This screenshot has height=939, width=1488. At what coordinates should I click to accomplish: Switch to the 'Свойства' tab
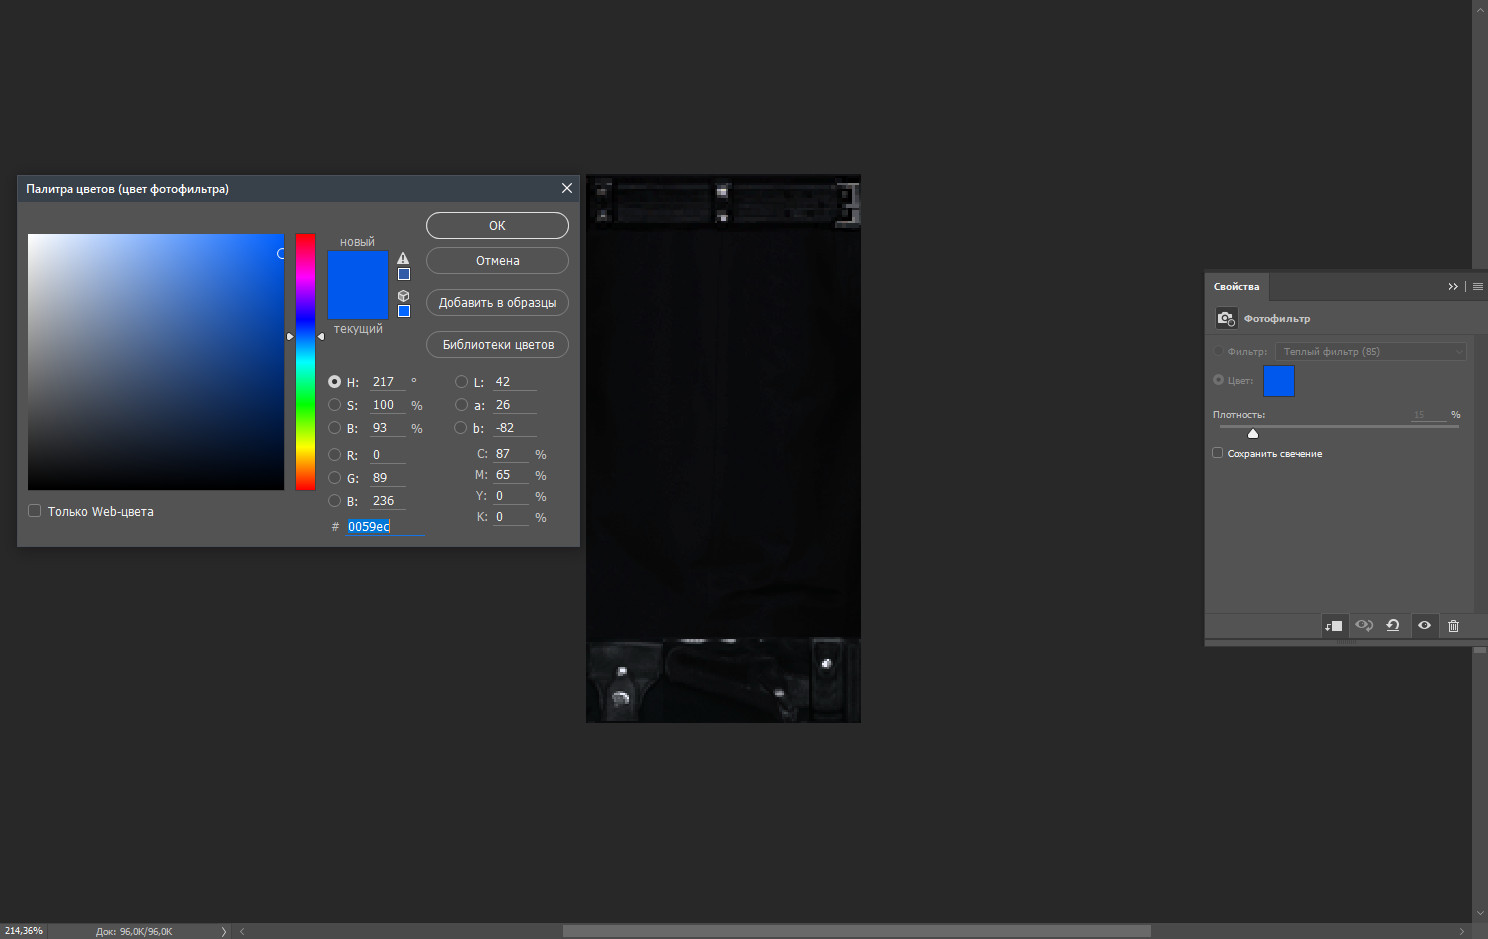tap(1236, 287)
